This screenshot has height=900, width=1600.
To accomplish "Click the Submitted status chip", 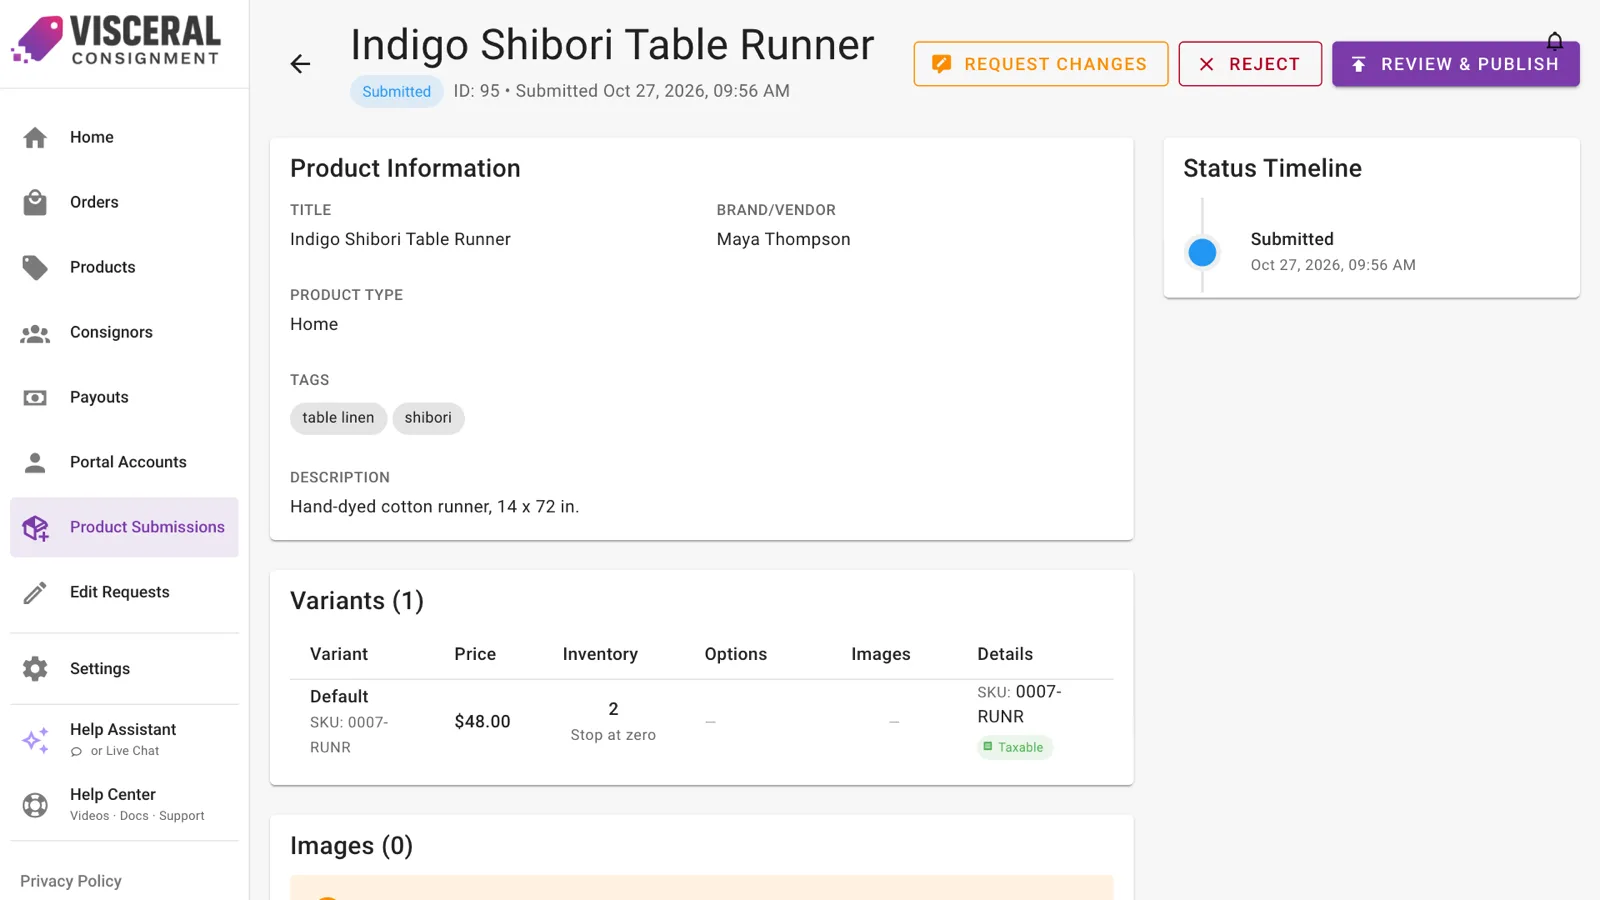I will 396,91.
